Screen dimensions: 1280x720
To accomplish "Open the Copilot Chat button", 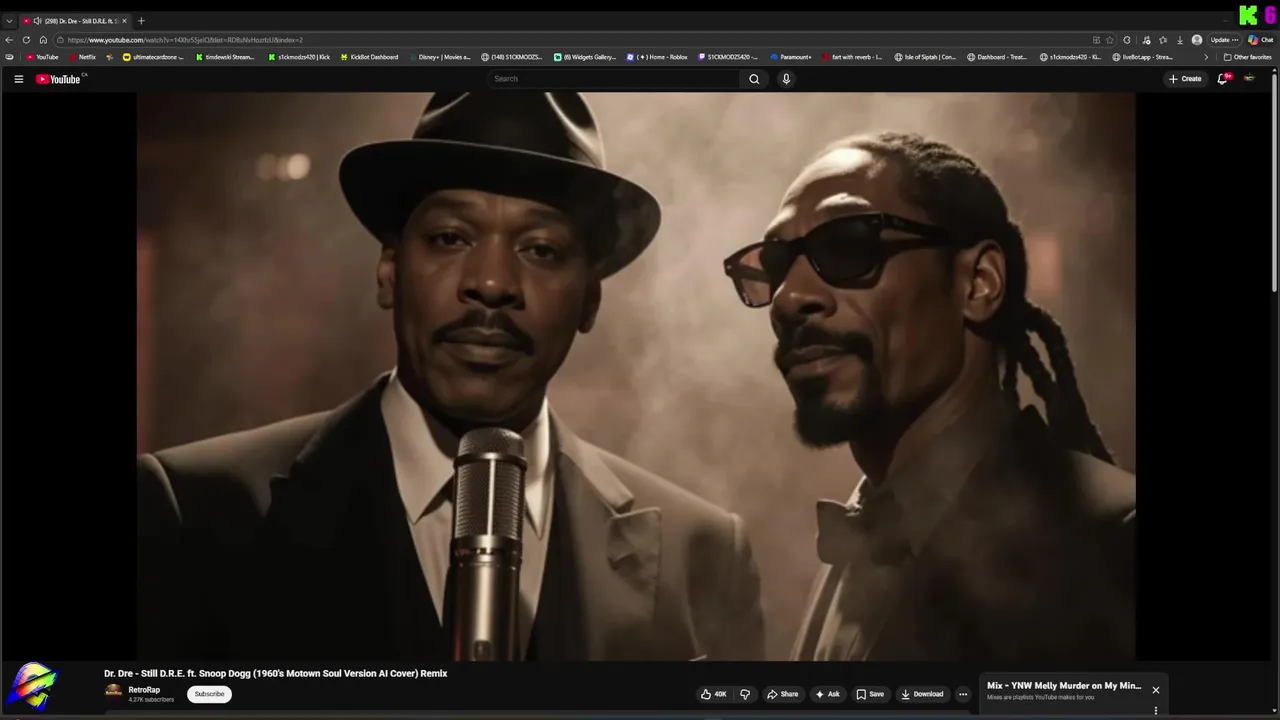I will click(1261, 40).
